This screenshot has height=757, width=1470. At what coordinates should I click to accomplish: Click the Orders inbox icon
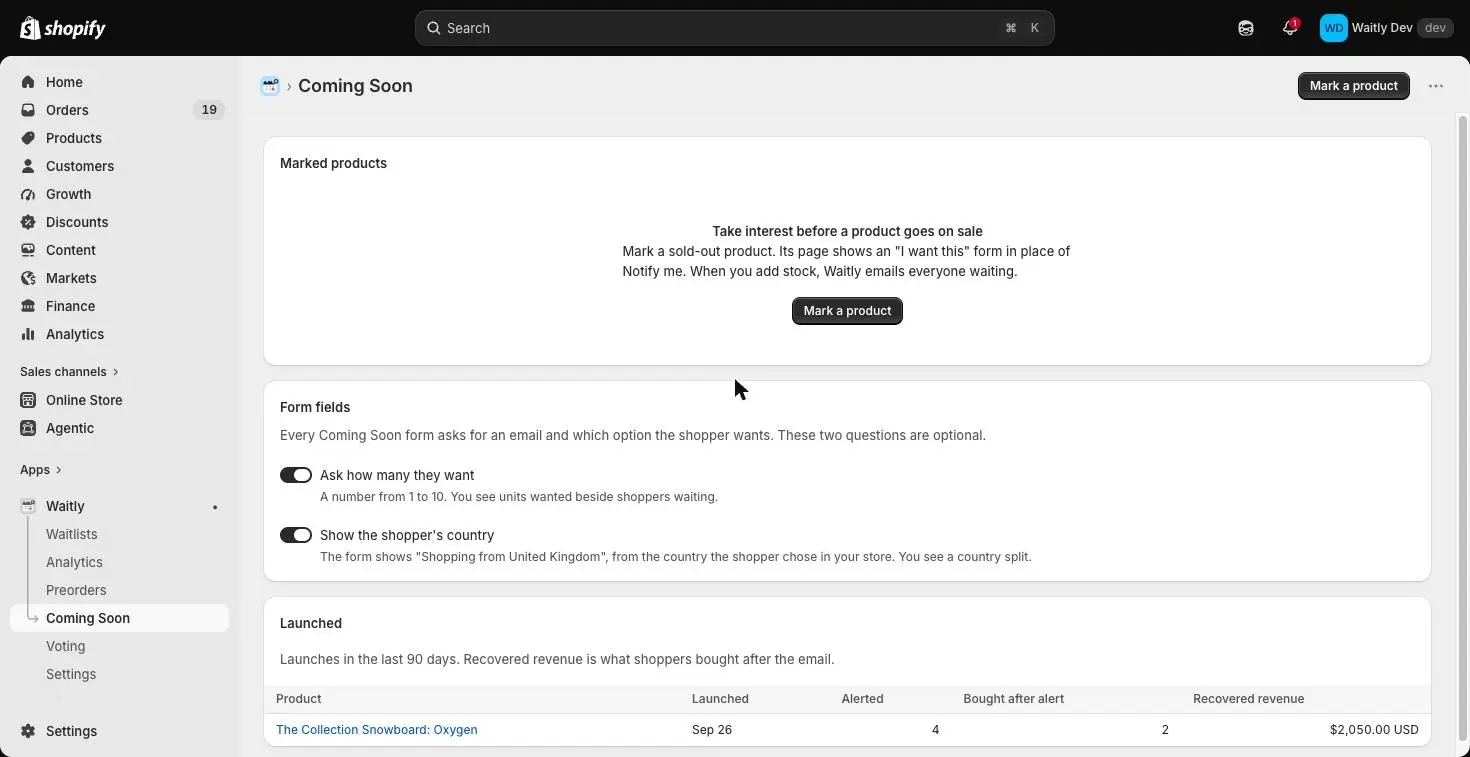pos(28,110)
